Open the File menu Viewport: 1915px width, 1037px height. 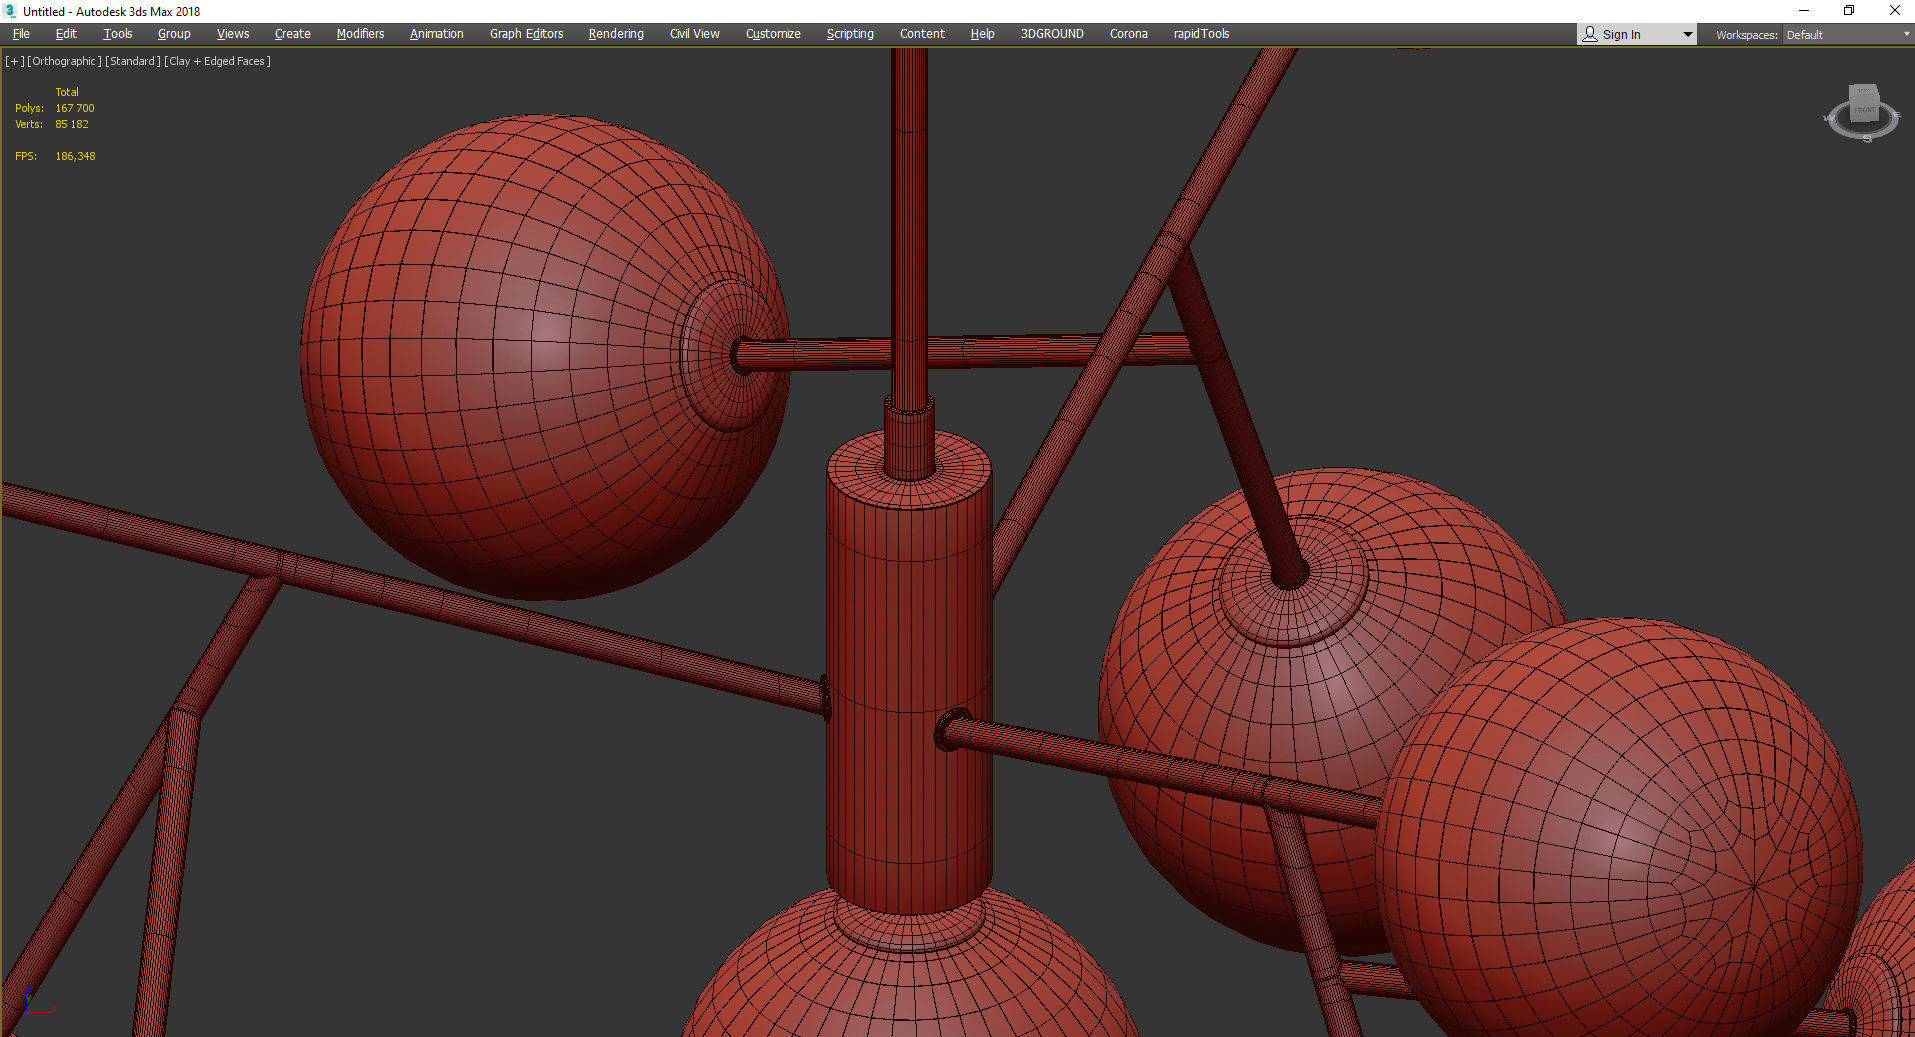(x=21, y=34)
